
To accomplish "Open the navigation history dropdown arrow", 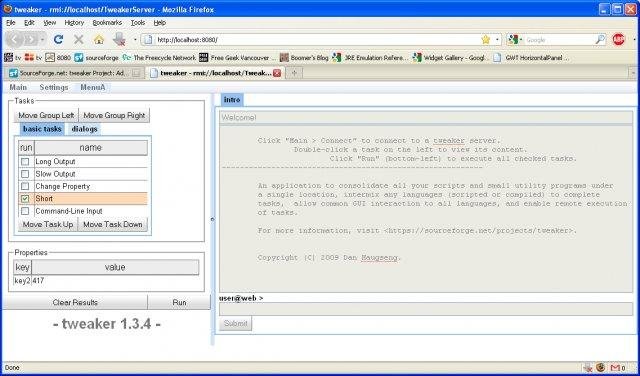I will coord(42,40).
